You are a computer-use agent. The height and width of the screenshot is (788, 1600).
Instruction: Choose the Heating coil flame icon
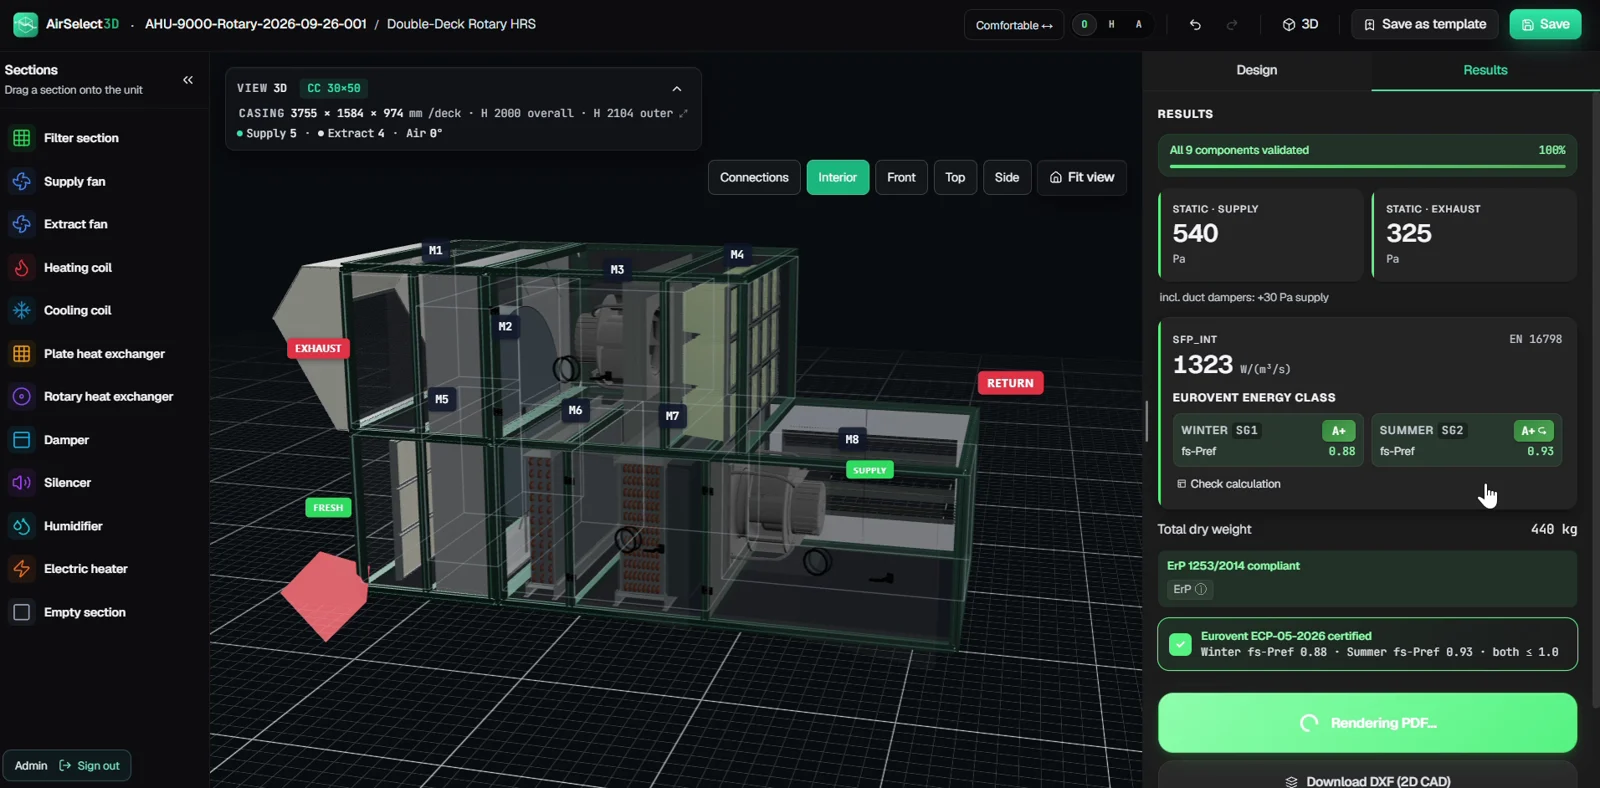[21, 268]
